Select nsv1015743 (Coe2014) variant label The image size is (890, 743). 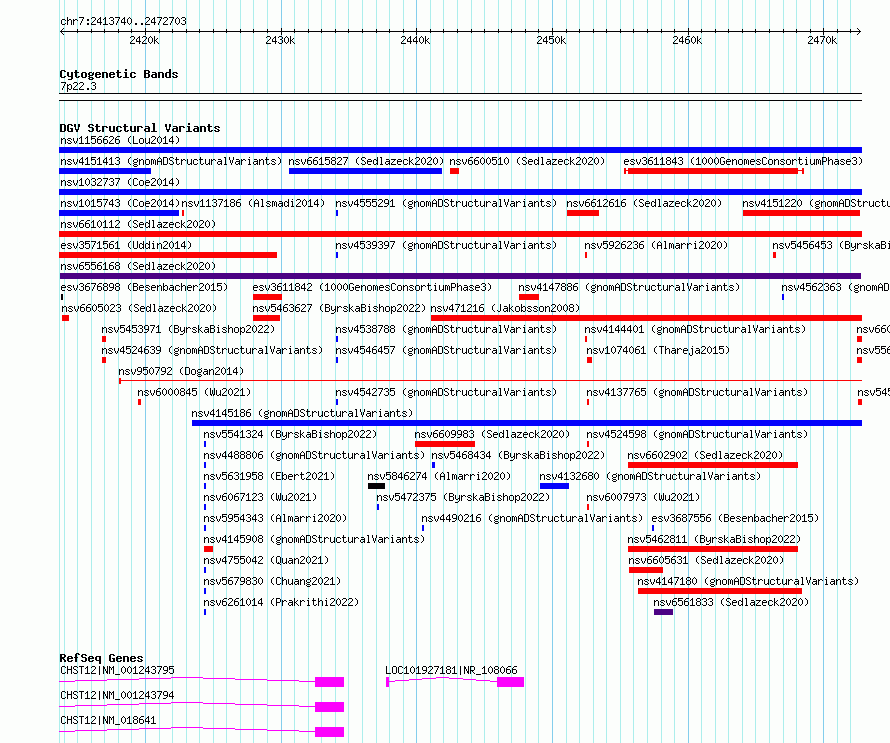120,203
